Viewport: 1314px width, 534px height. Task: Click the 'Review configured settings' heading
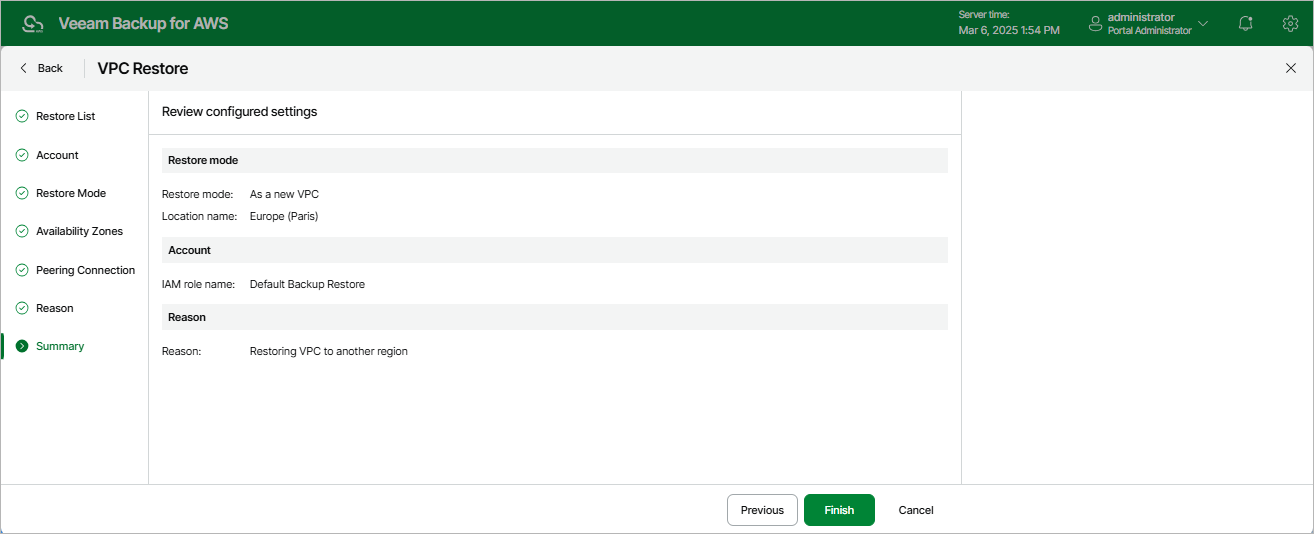[239, 112]
